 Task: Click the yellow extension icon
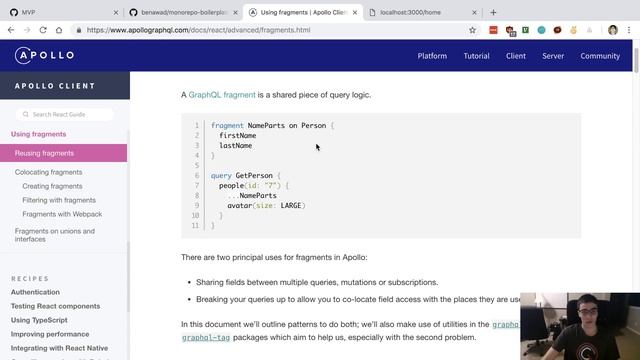(x=573, y=30)
